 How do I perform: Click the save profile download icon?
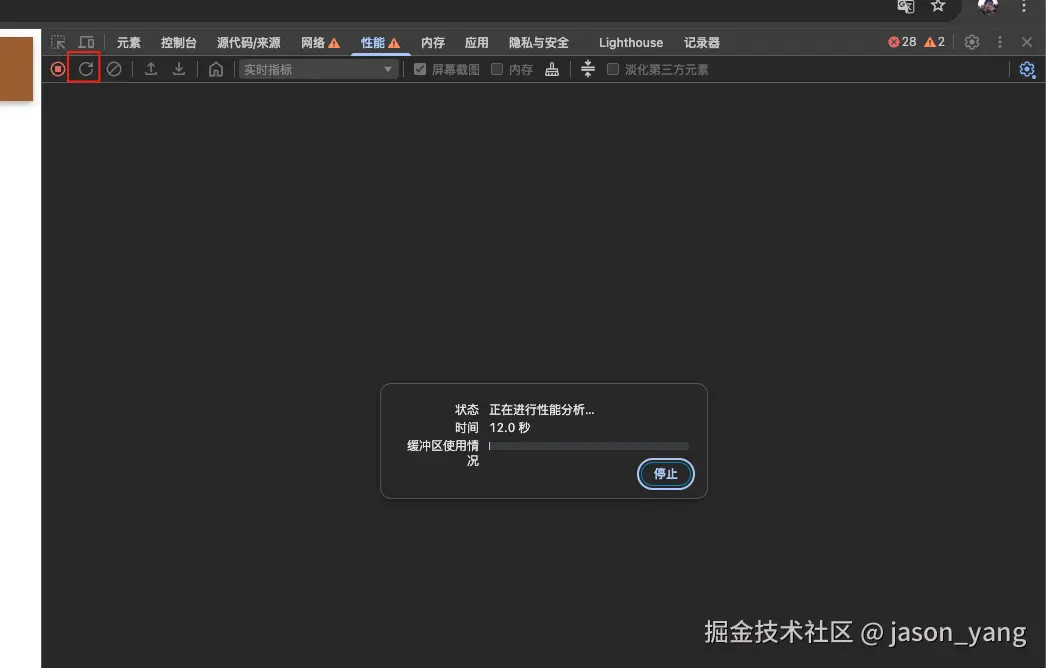179,69
